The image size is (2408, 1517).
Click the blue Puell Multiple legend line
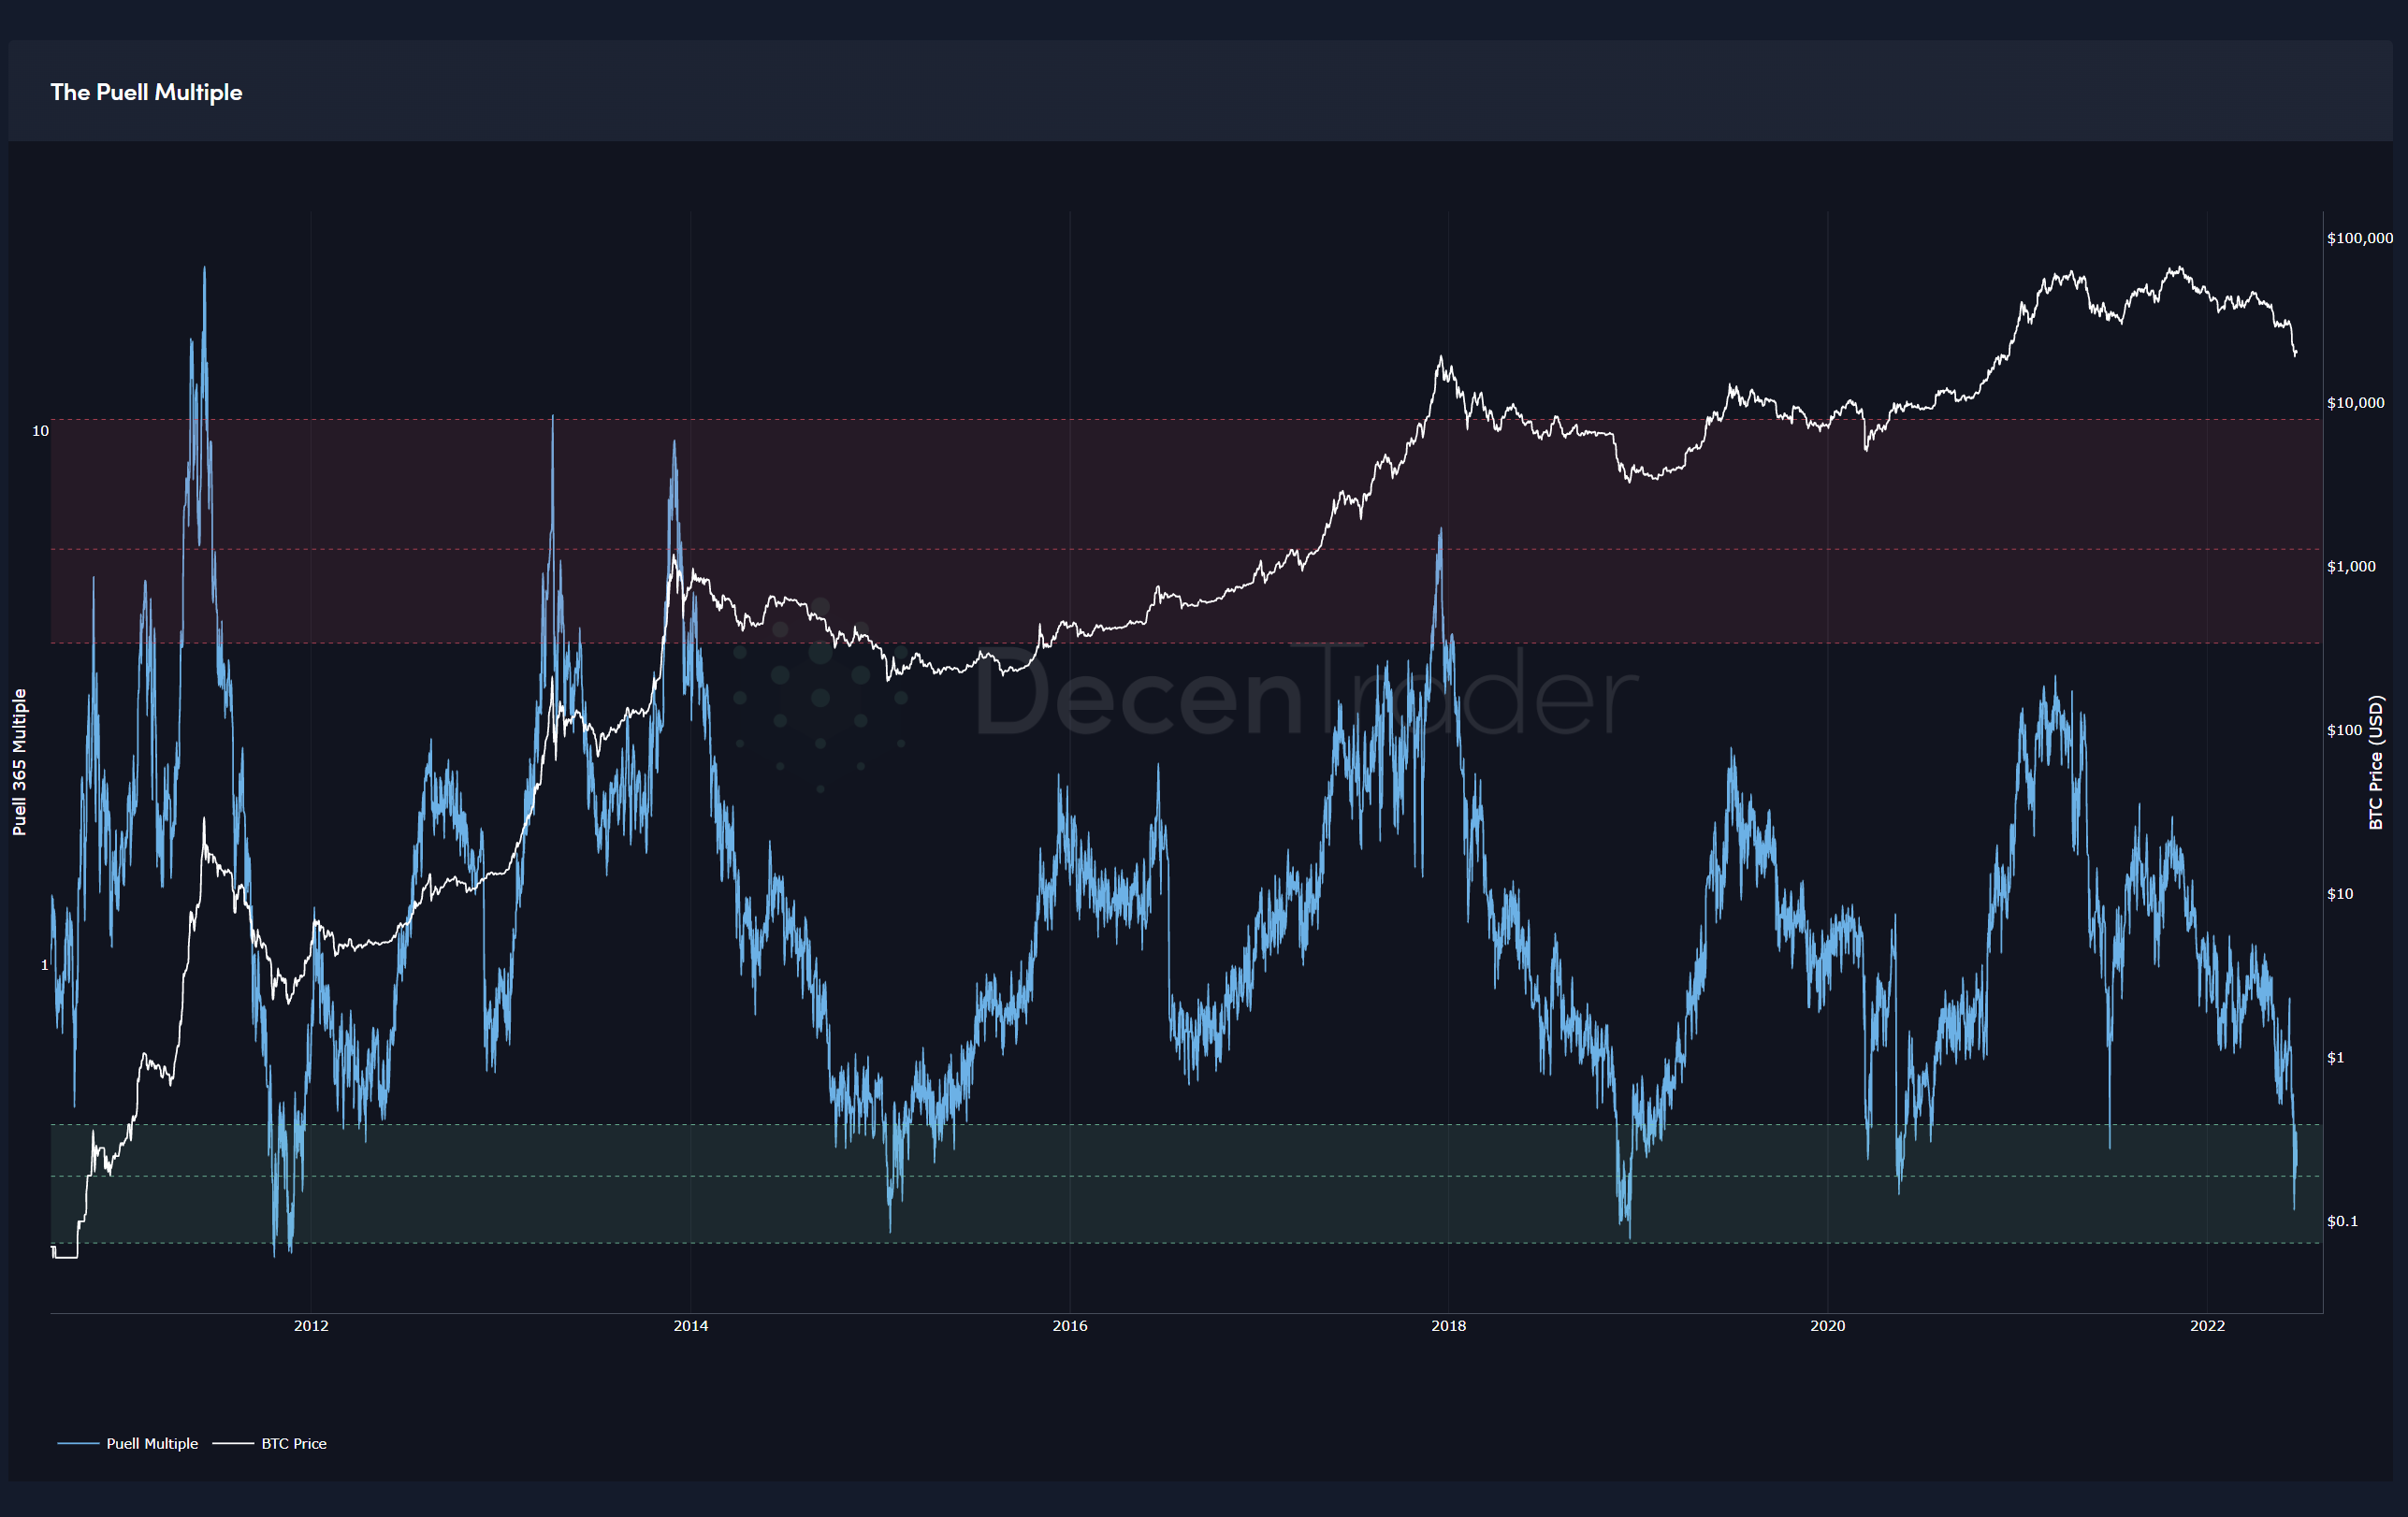[78, 1443]
